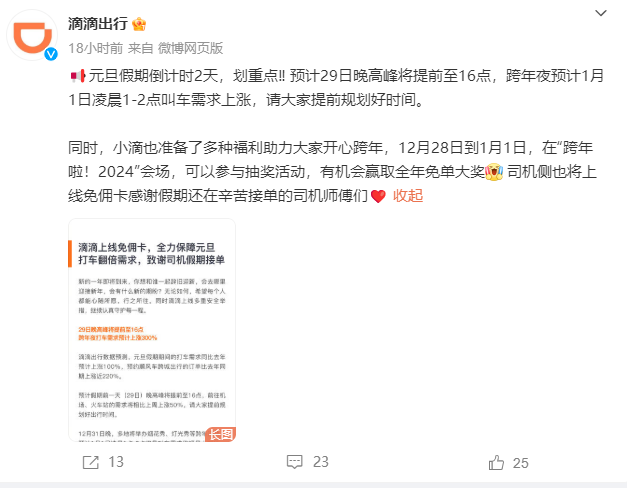Click the 长图 badge on image
627x488 pixels.
[x=220, y=434]
